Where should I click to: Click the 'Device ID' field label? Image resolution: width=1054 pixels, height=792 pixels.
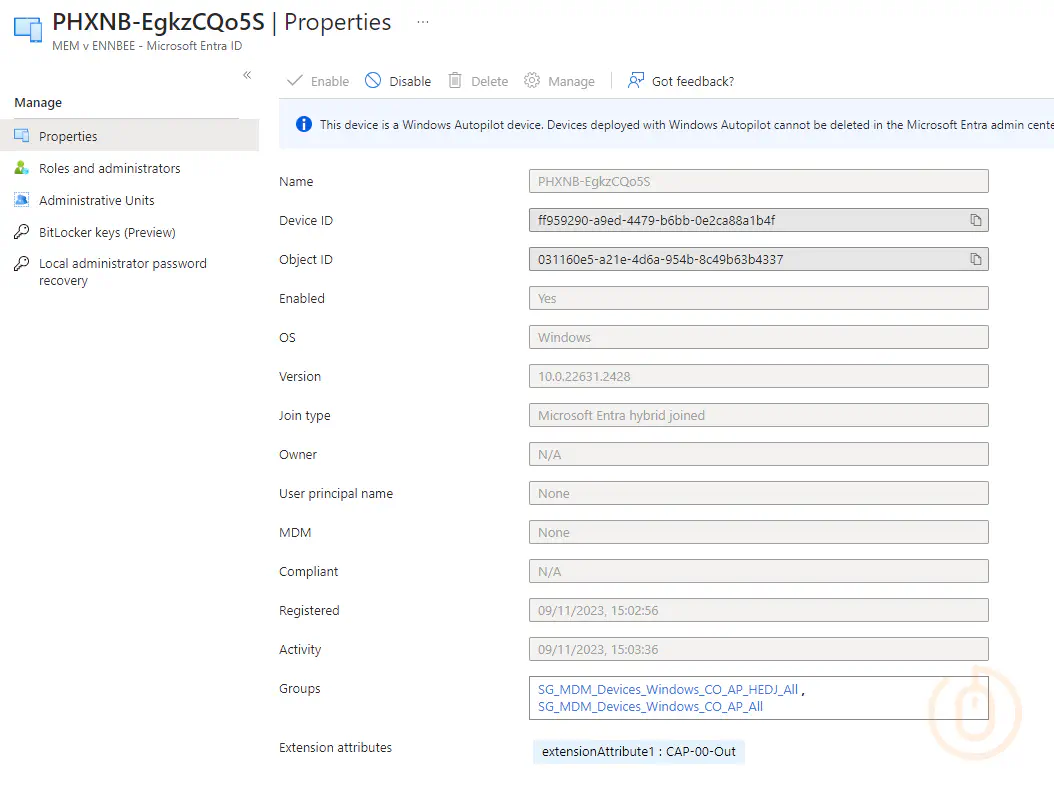point(306,221)
